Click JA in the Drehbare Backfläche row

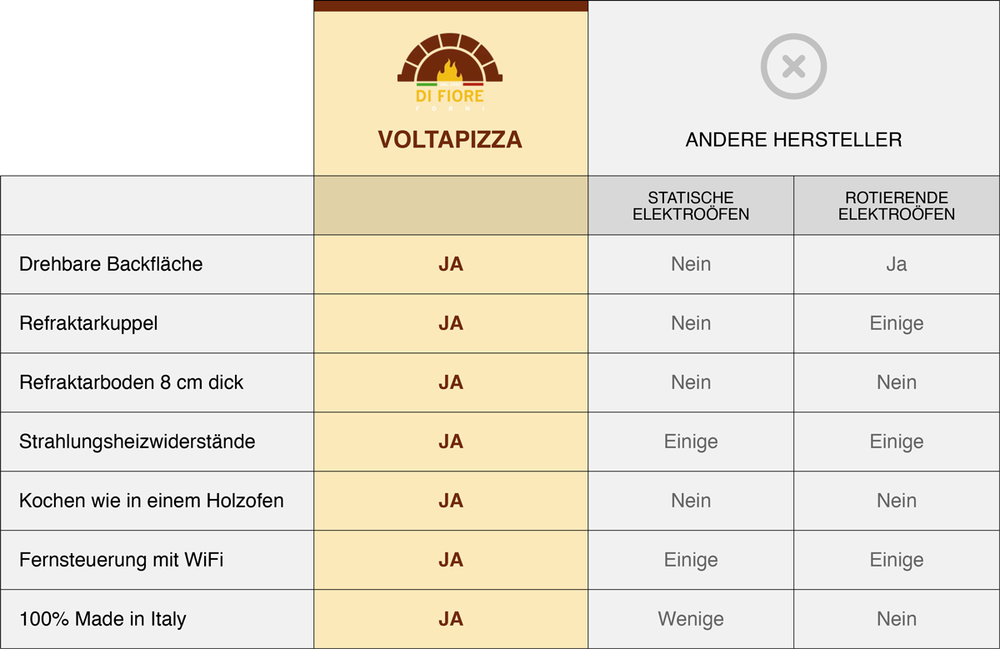tap(450, 264)
